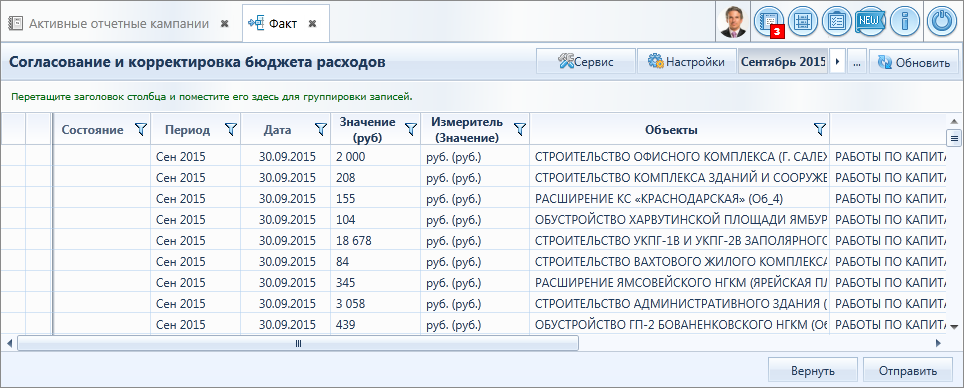The image size is (964, 388).
Task: Click the NEW icon in top toolbar
Action: pyautogui.click(x=870, y=22)
